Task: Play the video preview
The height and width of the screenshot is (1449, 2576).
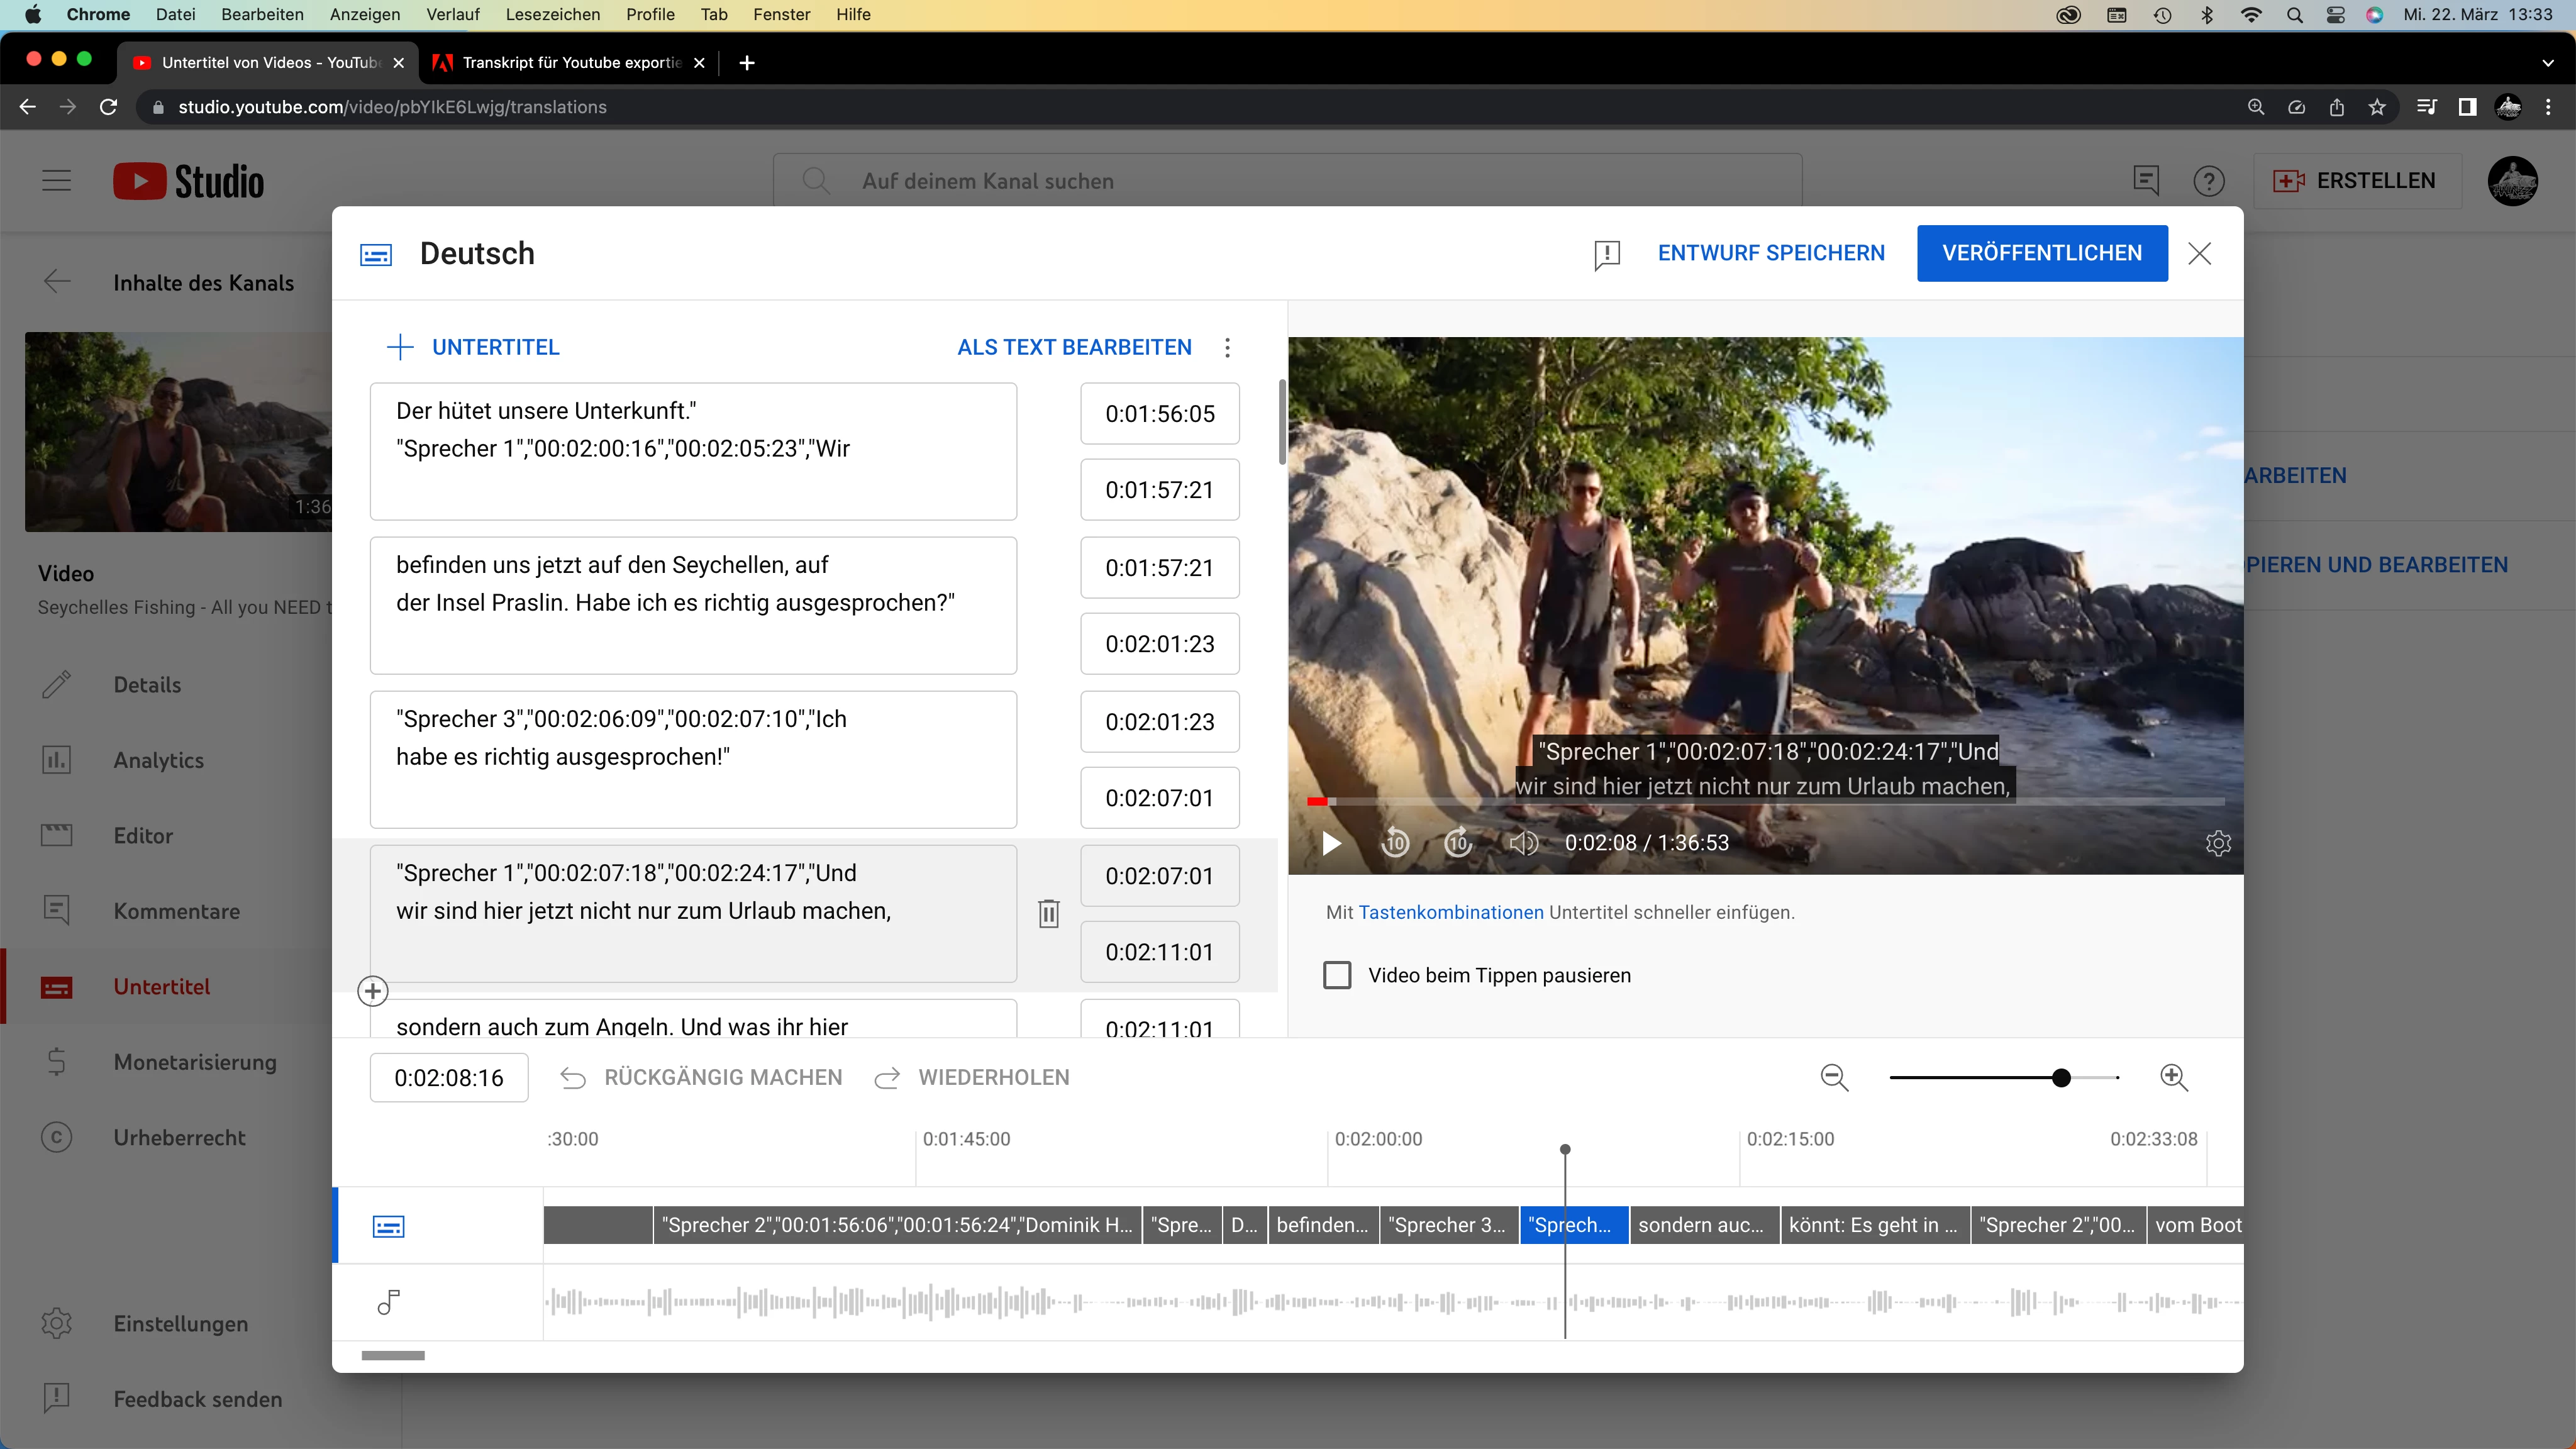Action: point(1331,843)
